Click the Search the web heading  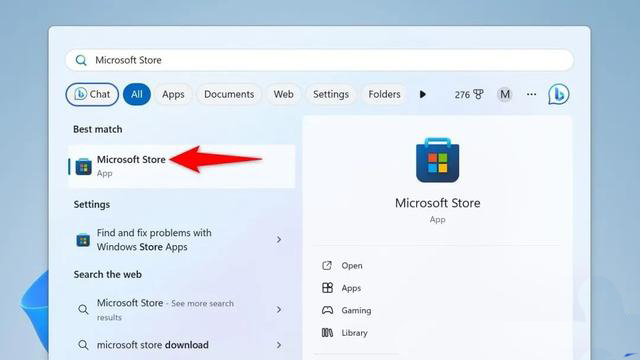108,274
